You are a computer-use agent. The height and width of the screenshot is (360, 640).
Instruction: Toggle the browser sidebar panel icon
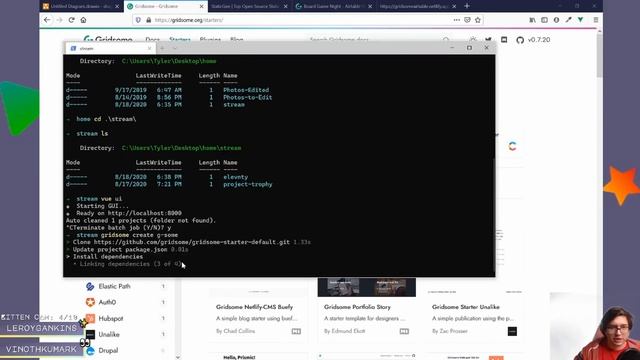point(544,20)
